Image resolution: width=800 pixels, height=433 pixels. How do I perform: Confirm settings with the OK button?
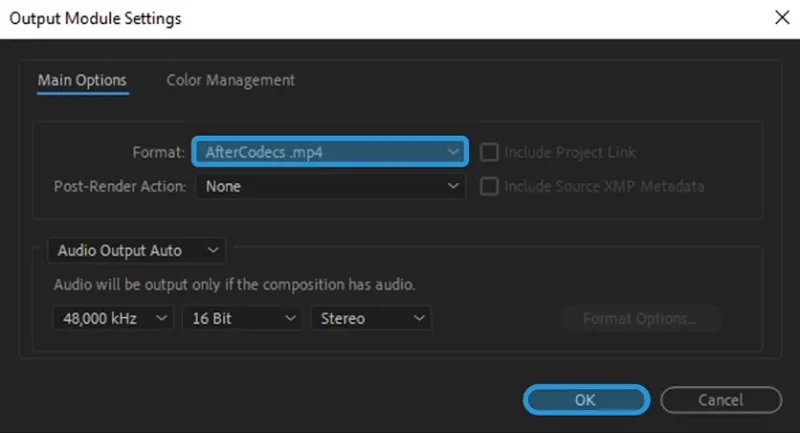586,400
